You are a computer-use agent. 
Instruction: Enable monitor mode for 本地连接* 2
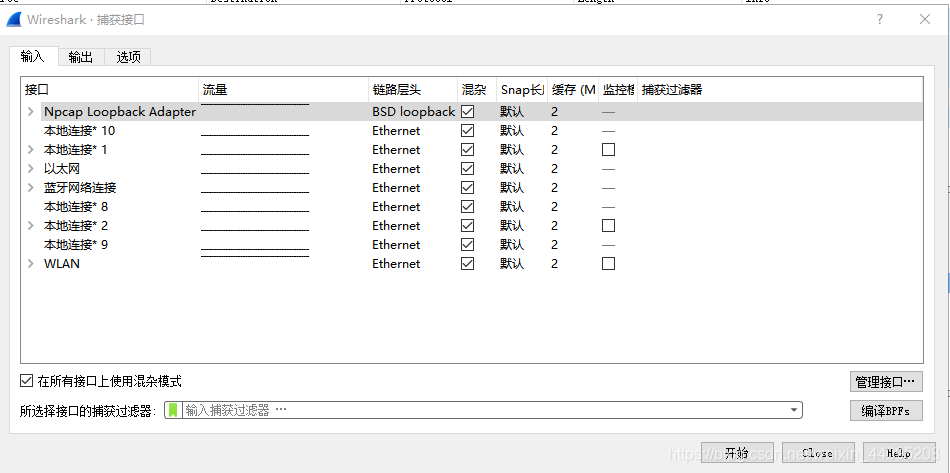tap(608, 225)
